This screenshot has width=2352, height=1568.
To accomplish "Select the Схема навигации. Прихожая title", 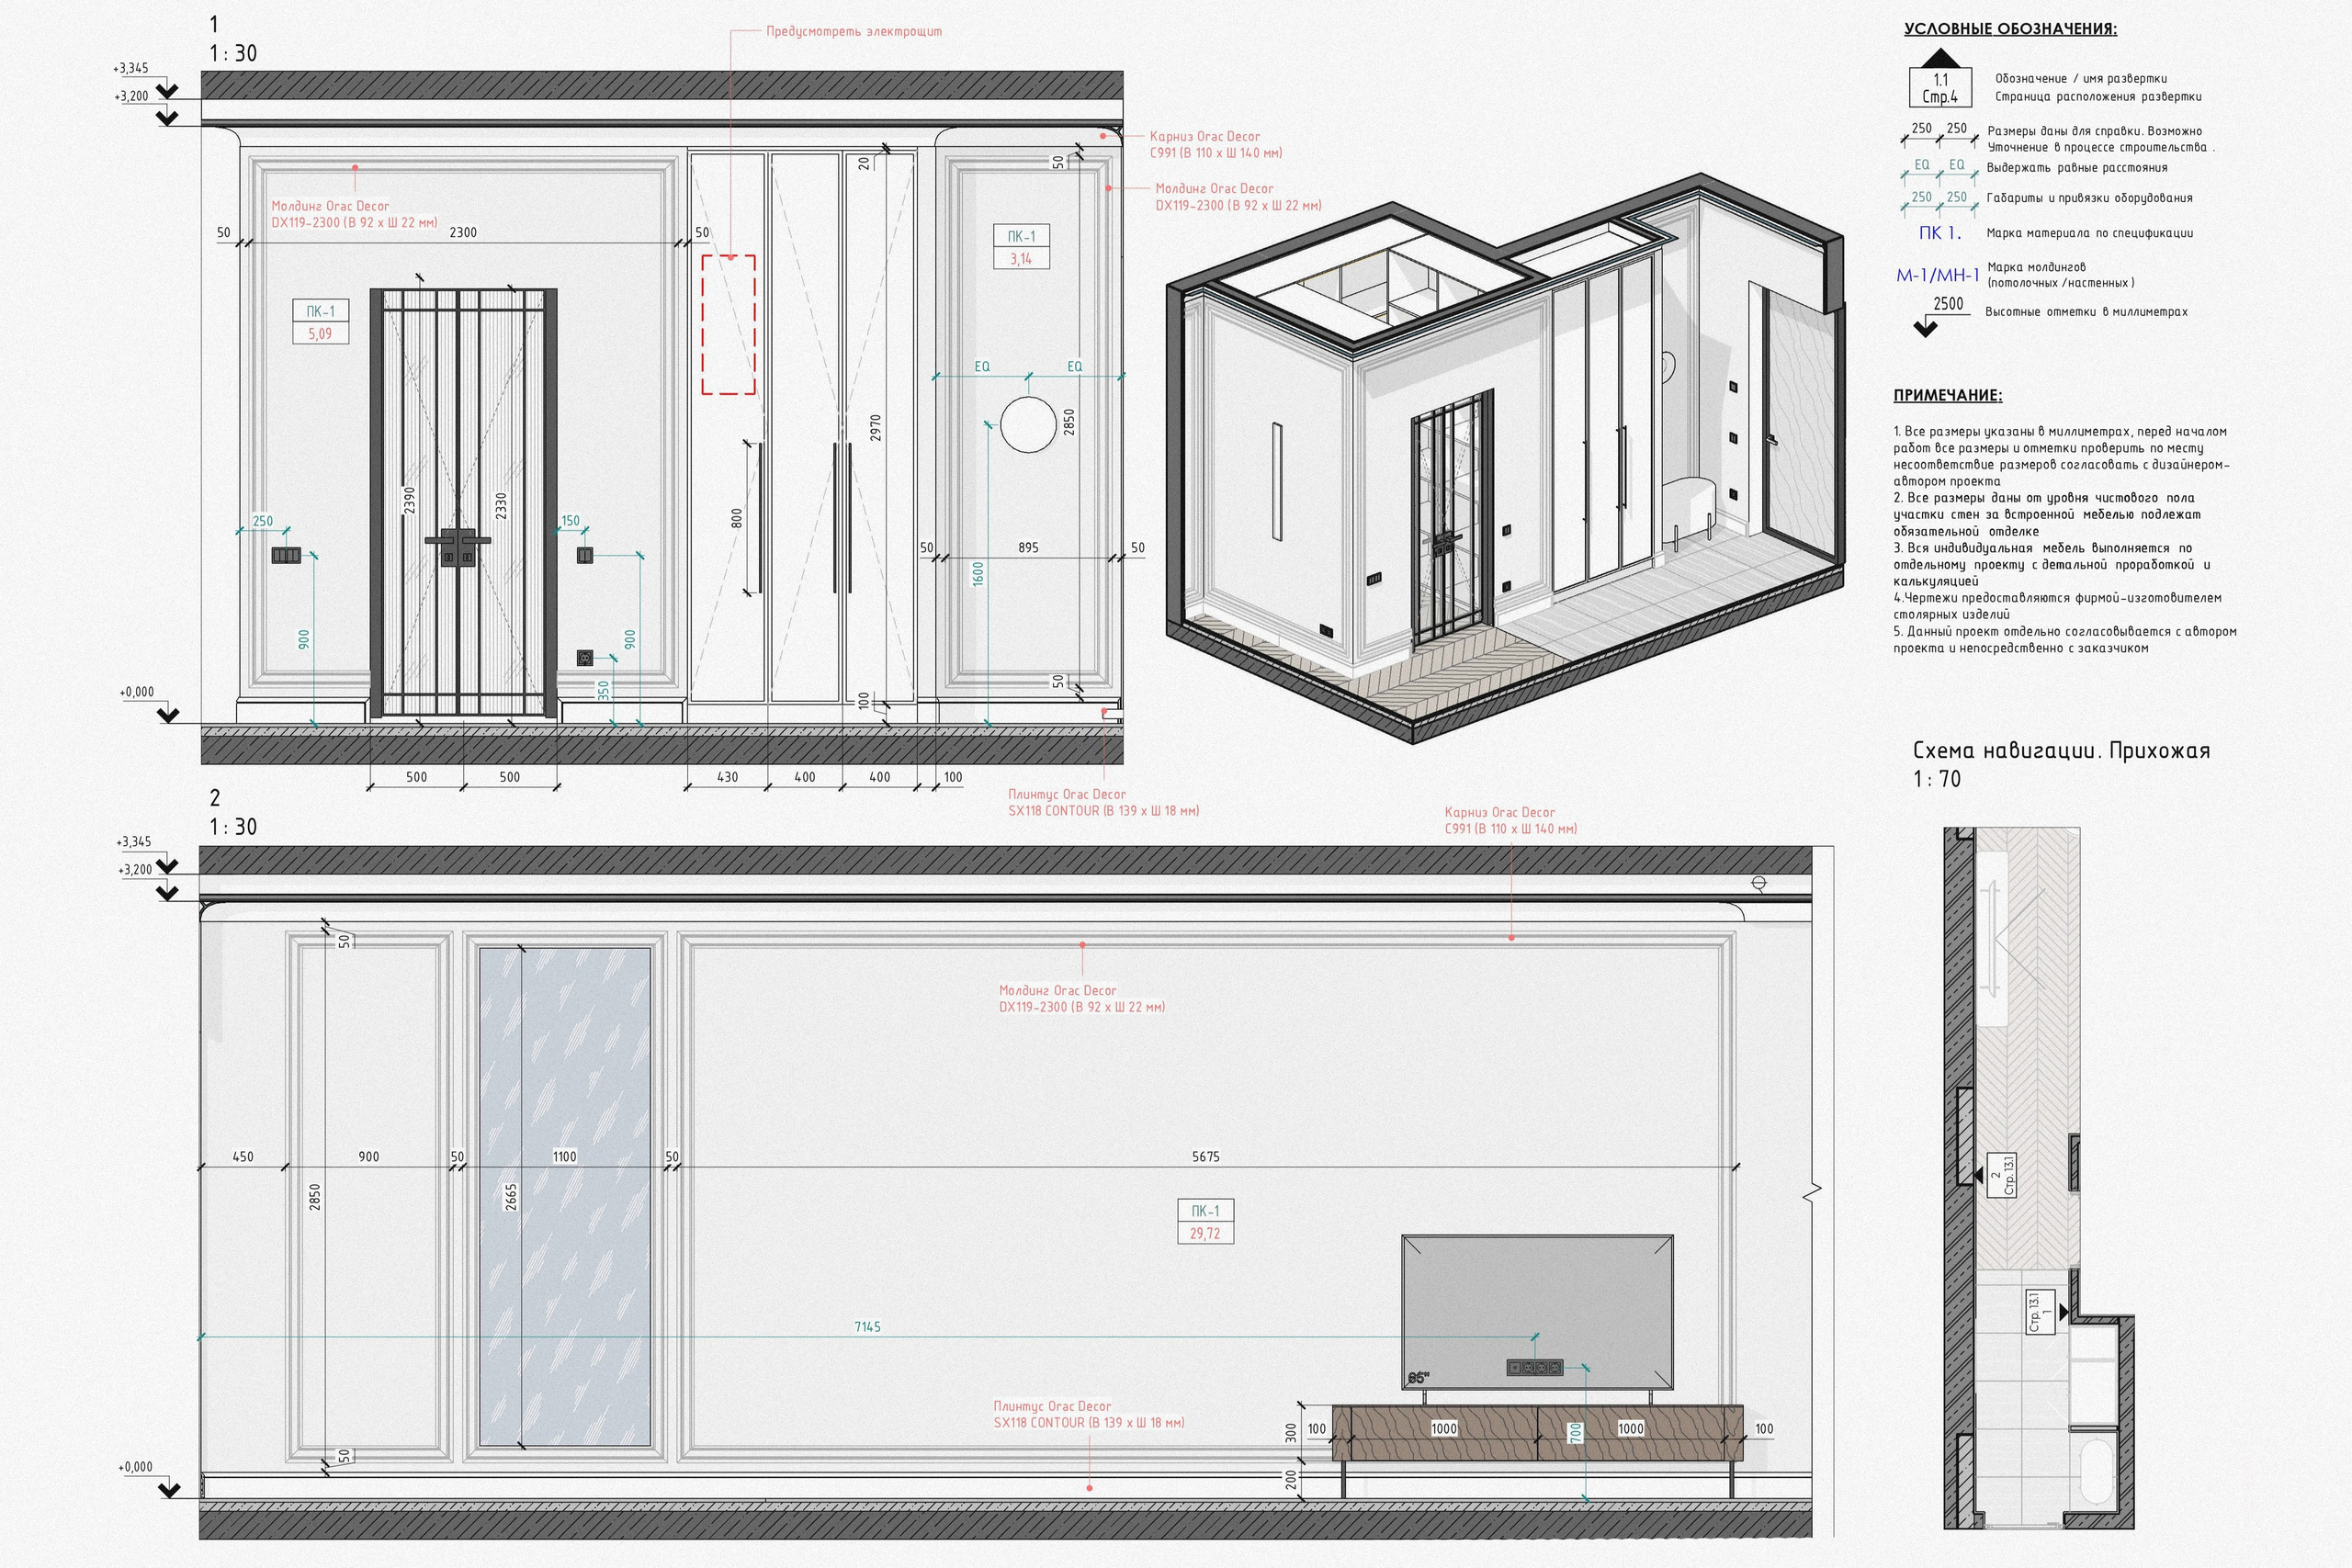I will (2060, 751).
